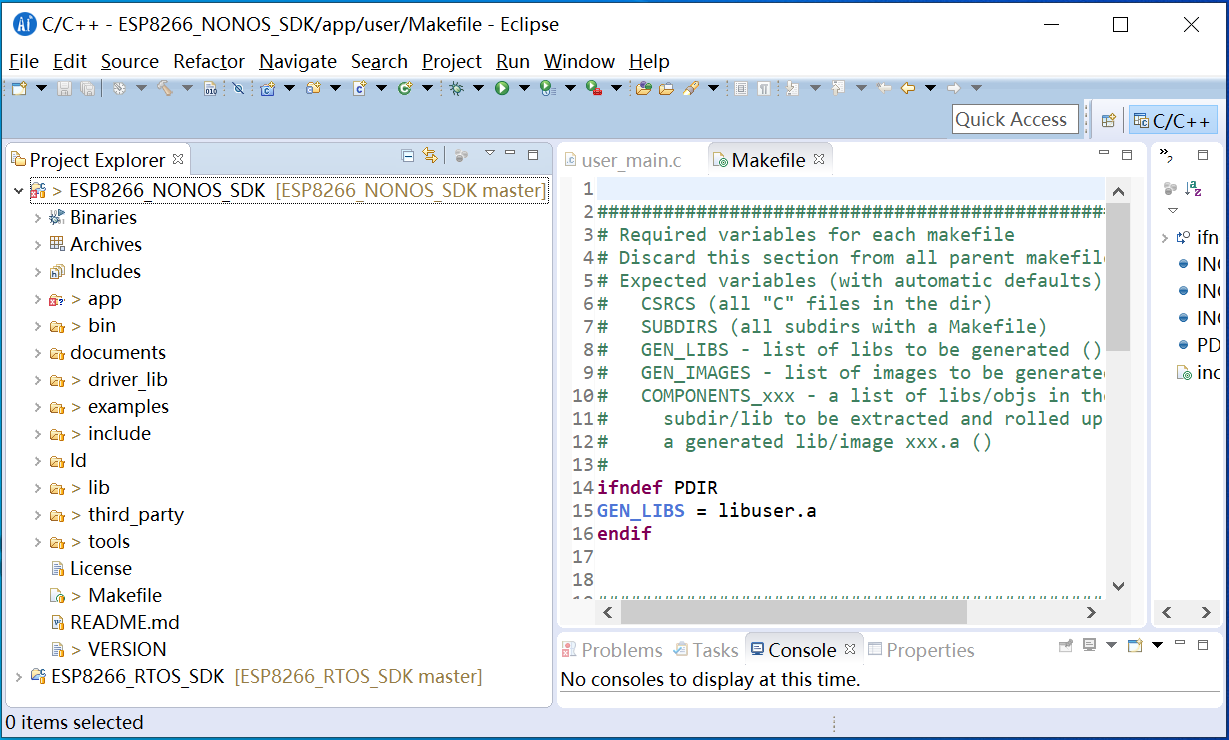The image size is (1229, 740).
Task: Click the New Source Folder icon
Action: pyautogui.click(x=313, y=88)
